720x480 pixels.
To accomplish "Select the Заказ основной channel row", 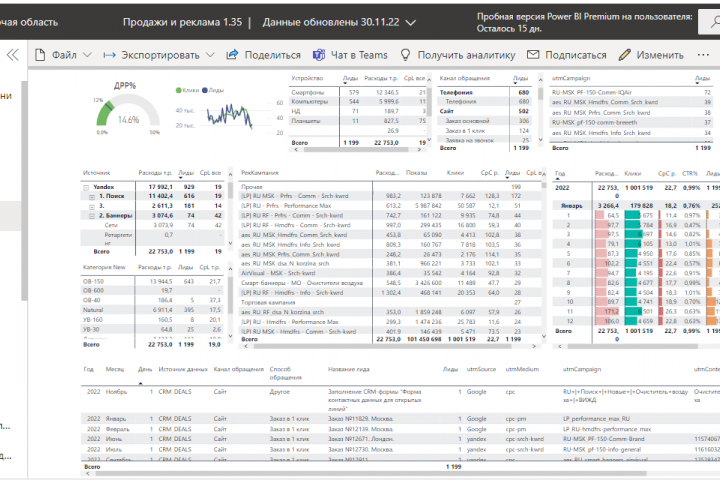I will (484, 121).
